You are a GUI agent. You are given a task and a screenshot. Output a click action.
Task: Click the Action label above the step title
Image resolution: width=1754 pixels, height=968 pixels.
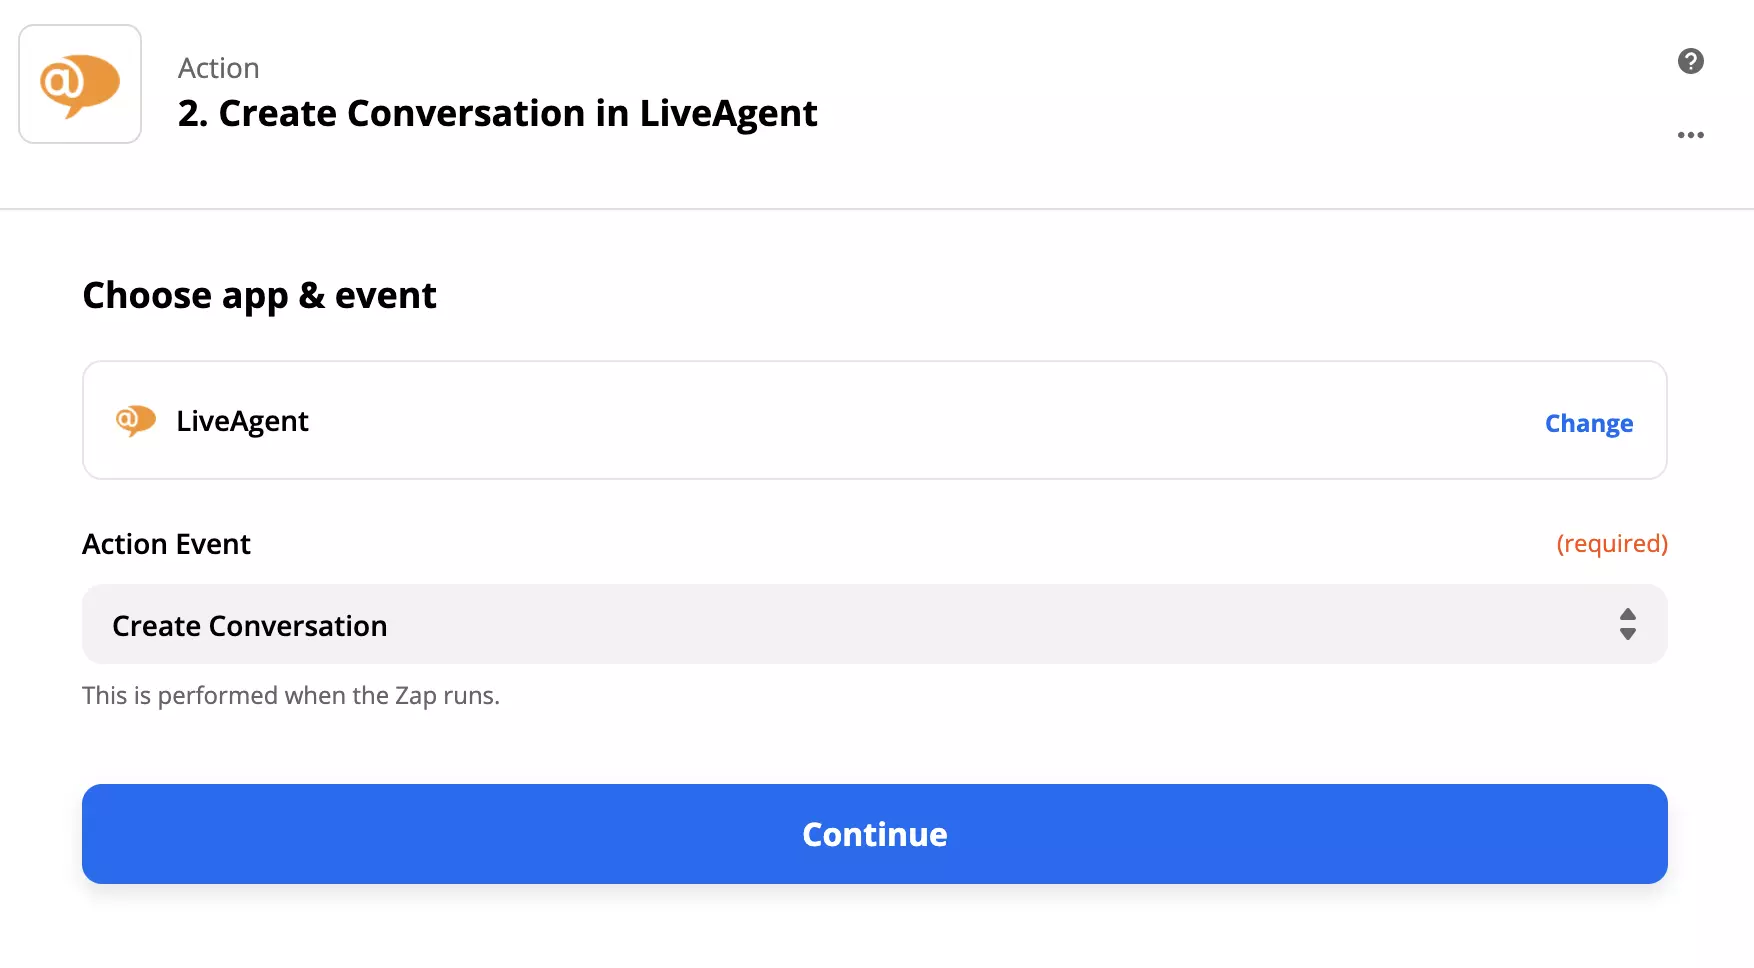tap(219, 67)
